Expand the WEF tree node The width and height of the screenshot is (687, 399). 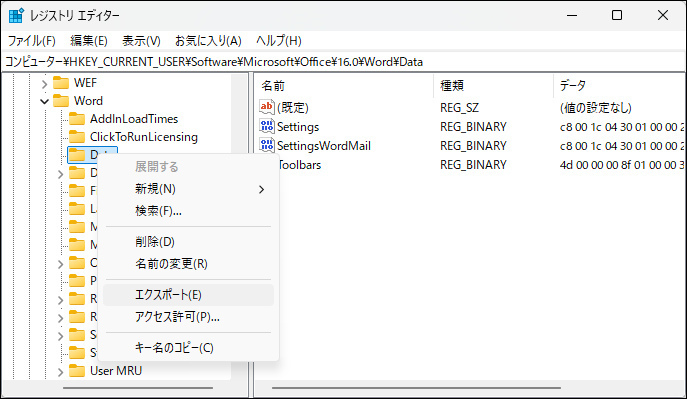pos(44,83)
